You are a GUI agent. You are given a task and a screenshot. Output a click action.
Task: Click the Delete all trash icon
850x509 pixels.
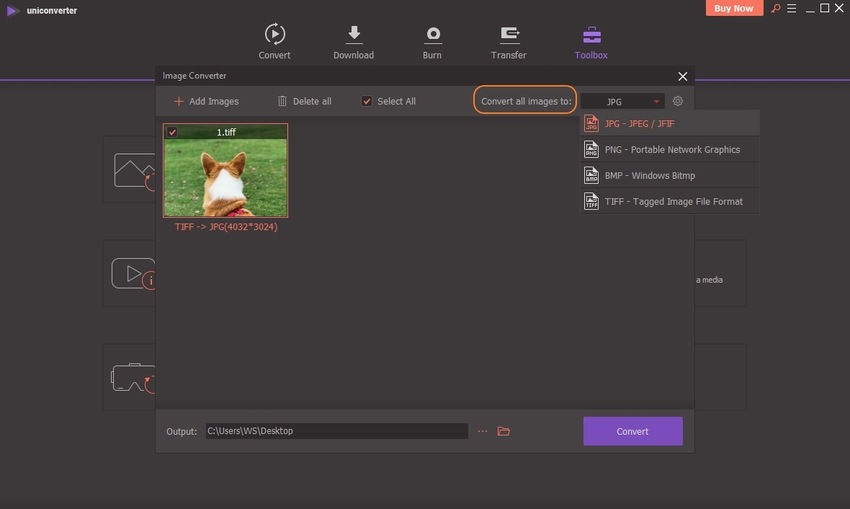[x=282, y=101]
